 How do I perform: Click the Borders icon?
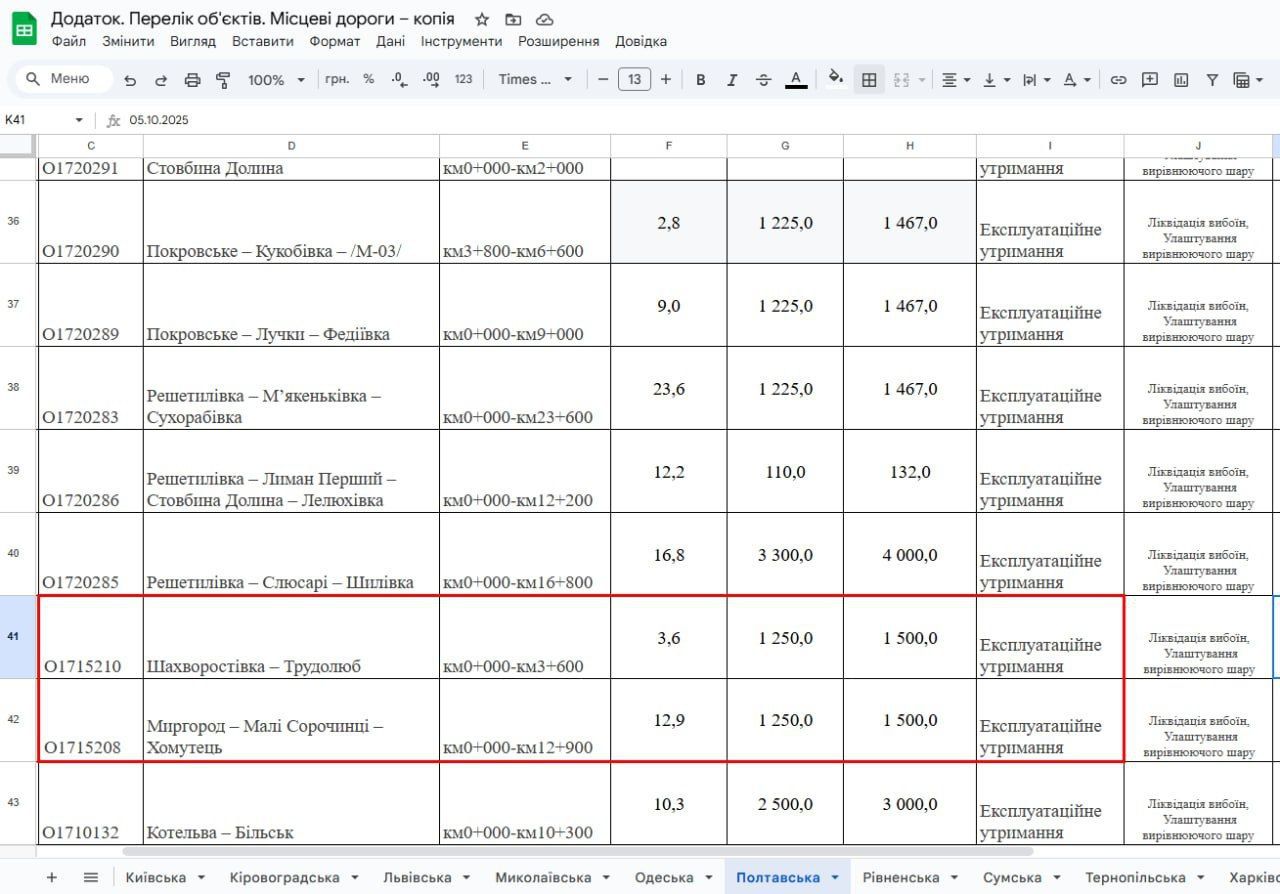point(869,80)
